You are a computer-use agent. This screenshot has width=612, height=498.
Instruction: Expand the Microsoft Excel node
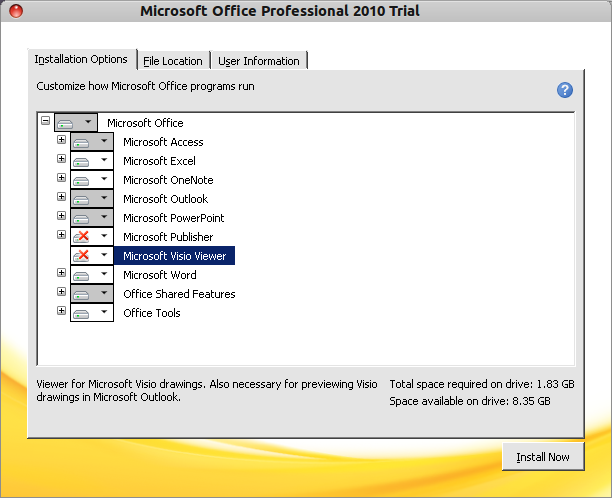[61, 158]
